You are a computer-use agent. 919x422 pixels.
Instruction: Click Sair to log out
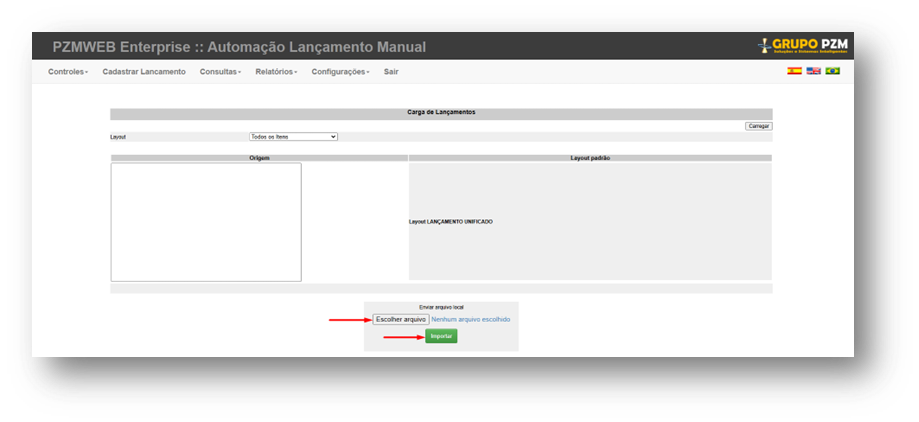point(391,72)
